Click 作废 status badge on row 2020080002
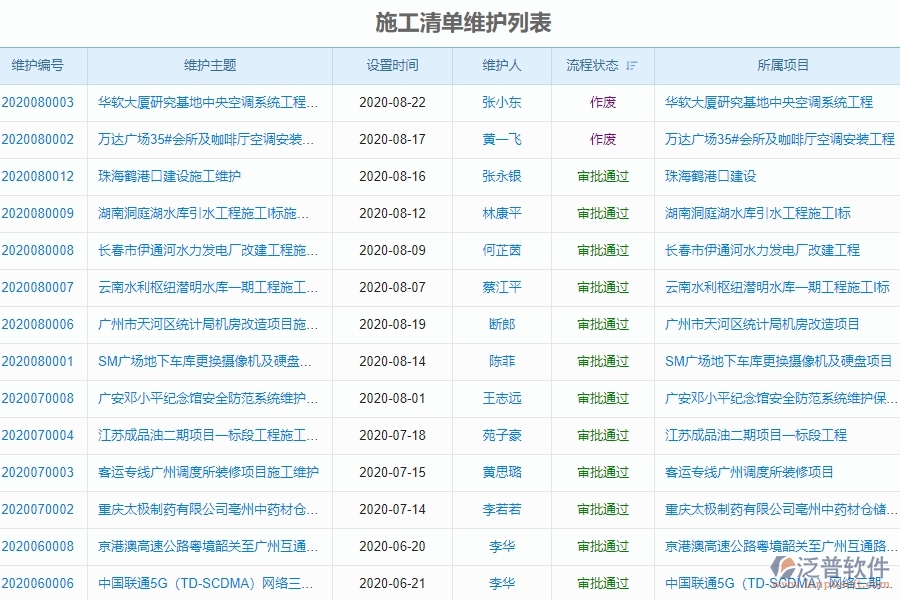Viewport: 900px width, 600px height. coord(603,140)
